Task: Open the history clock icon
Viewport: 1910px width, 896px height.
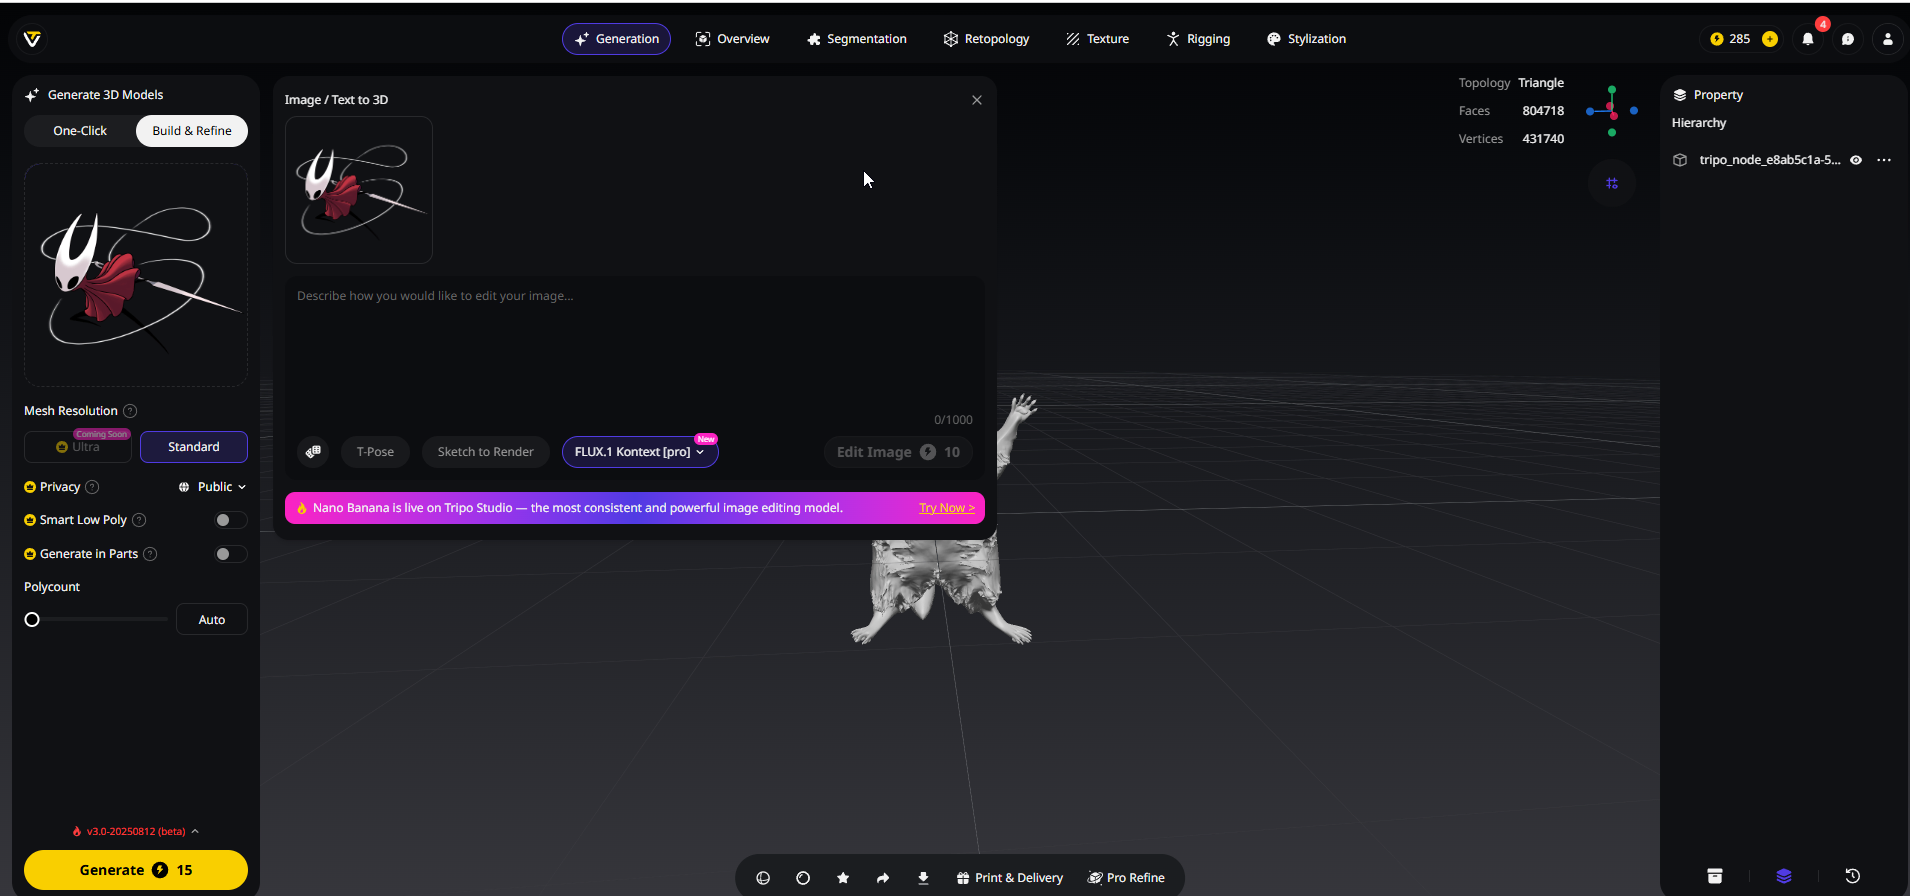Action: pyautogui.click(x=1852, y=876)
